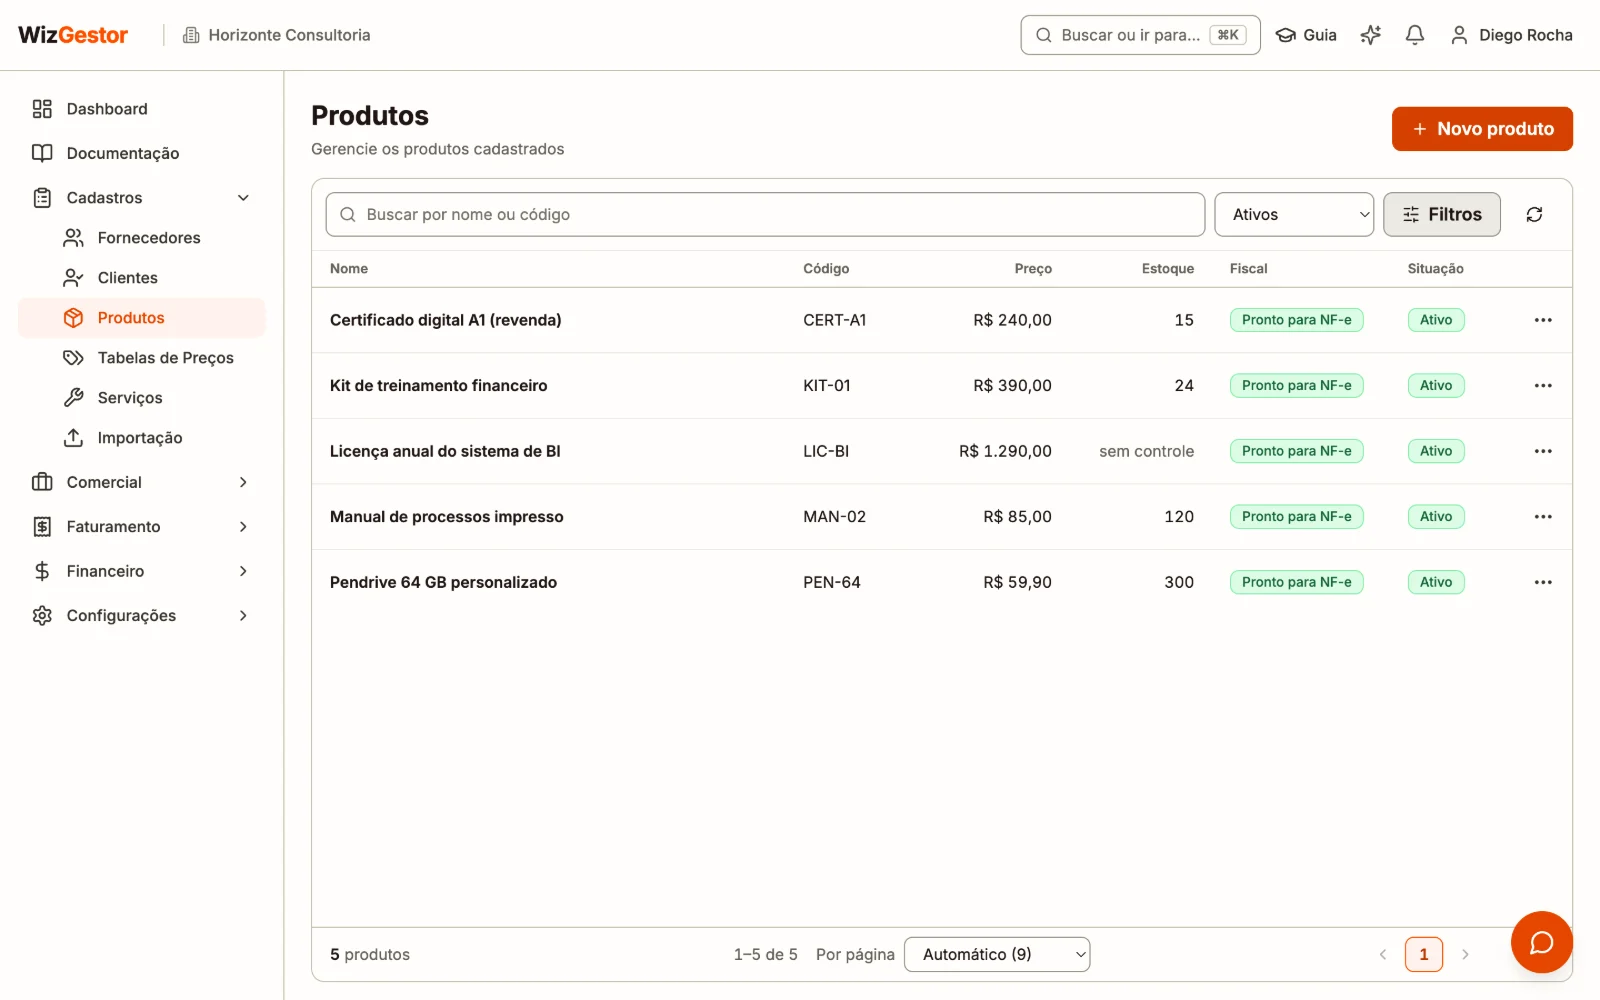Click the CERT-A1 code cell
Image resolution: width=1600 pixels, height=1000 pixels.
coord(835,320)
